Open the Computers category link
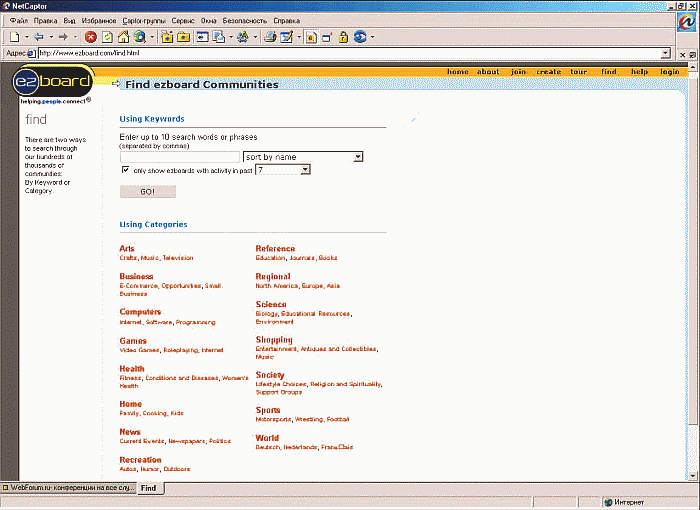This screenshot has height=510, width=700. 140,312
